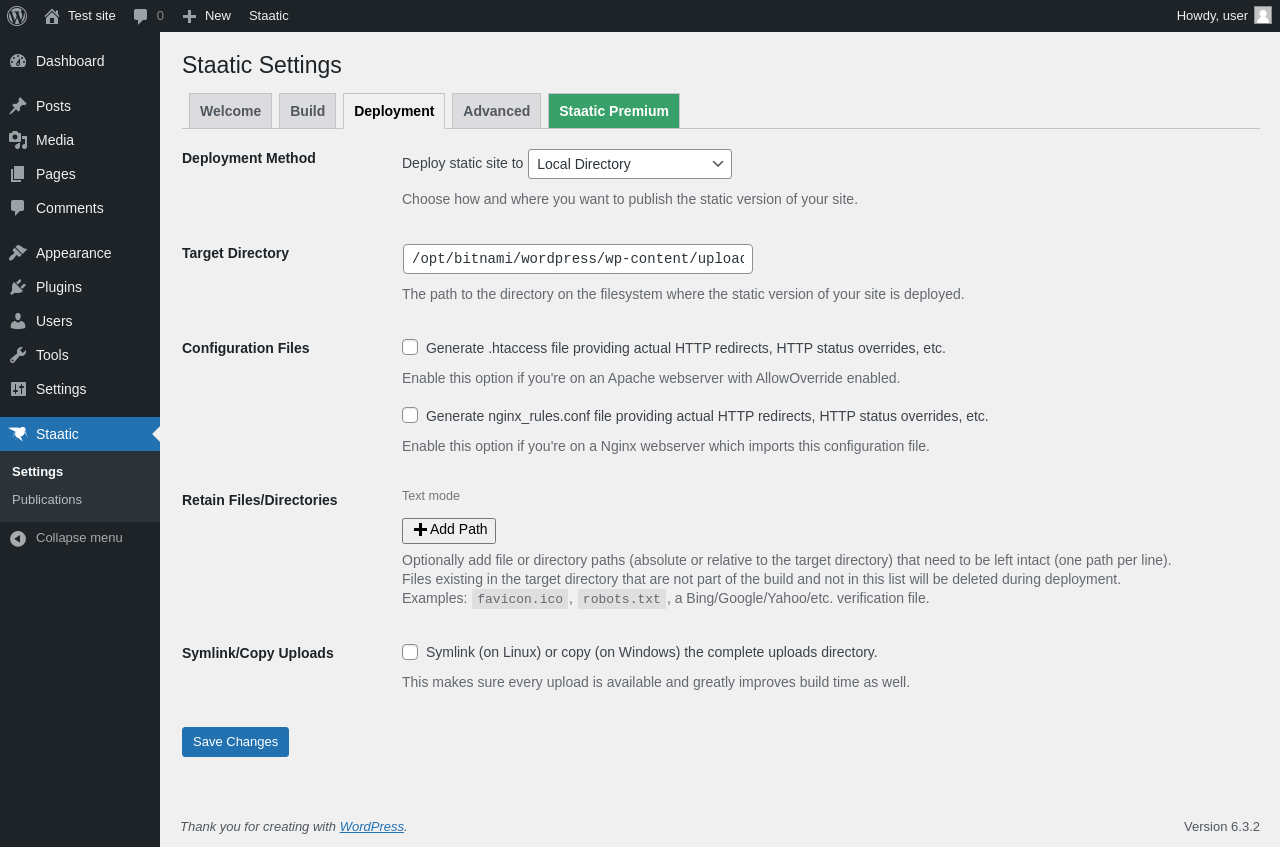Open the Posts menu

point(80,106)
